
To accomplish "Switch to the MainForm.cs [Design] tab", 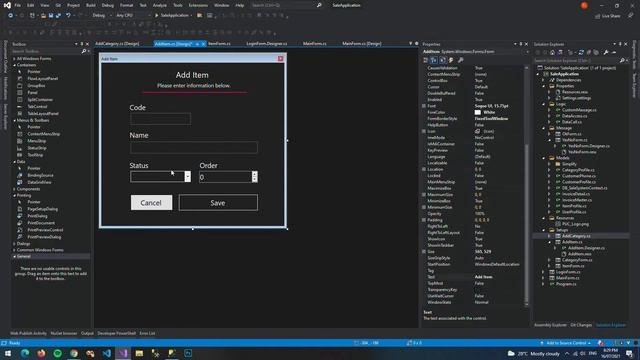I will point(362,44).
